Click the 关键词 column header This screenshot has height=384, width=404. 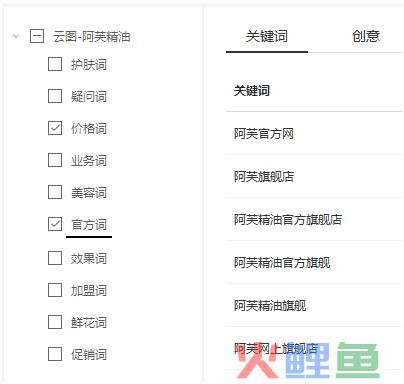click(x=252, y=90)
